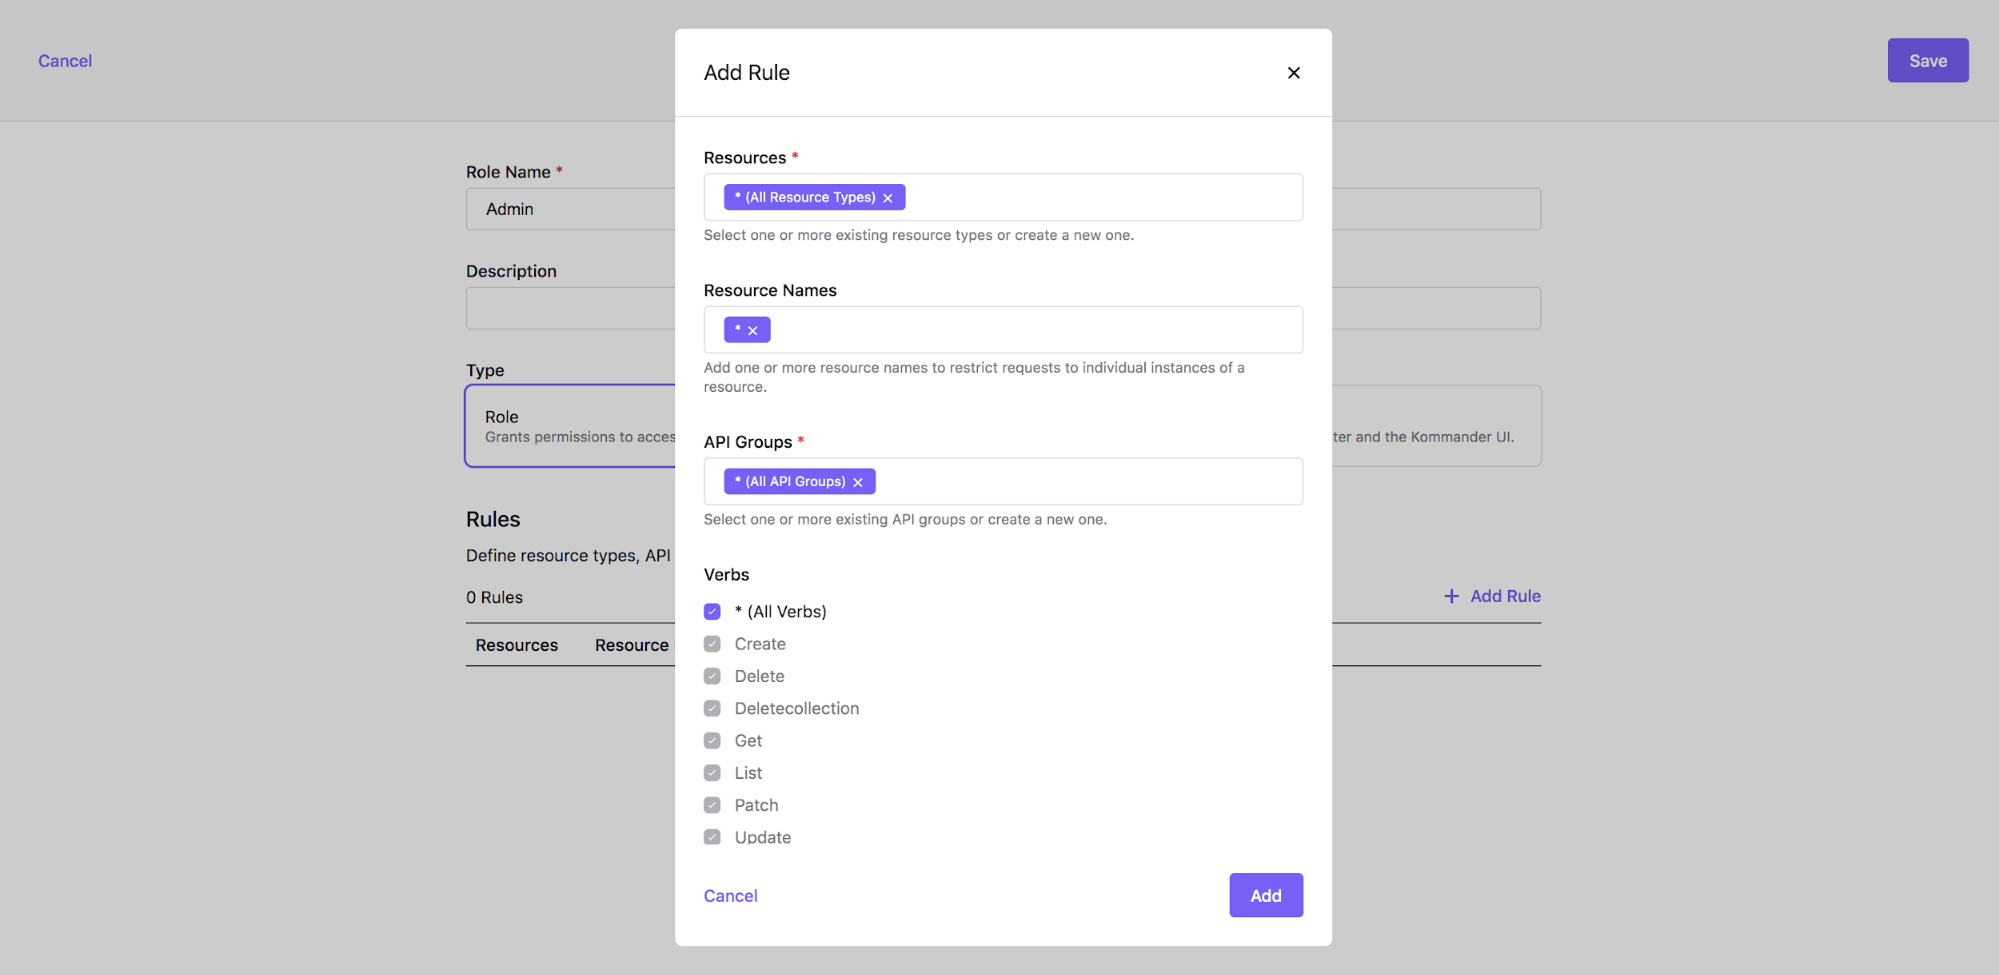
Task: Toggle the Patch verb checkbox
Action: tap(712, 805)
